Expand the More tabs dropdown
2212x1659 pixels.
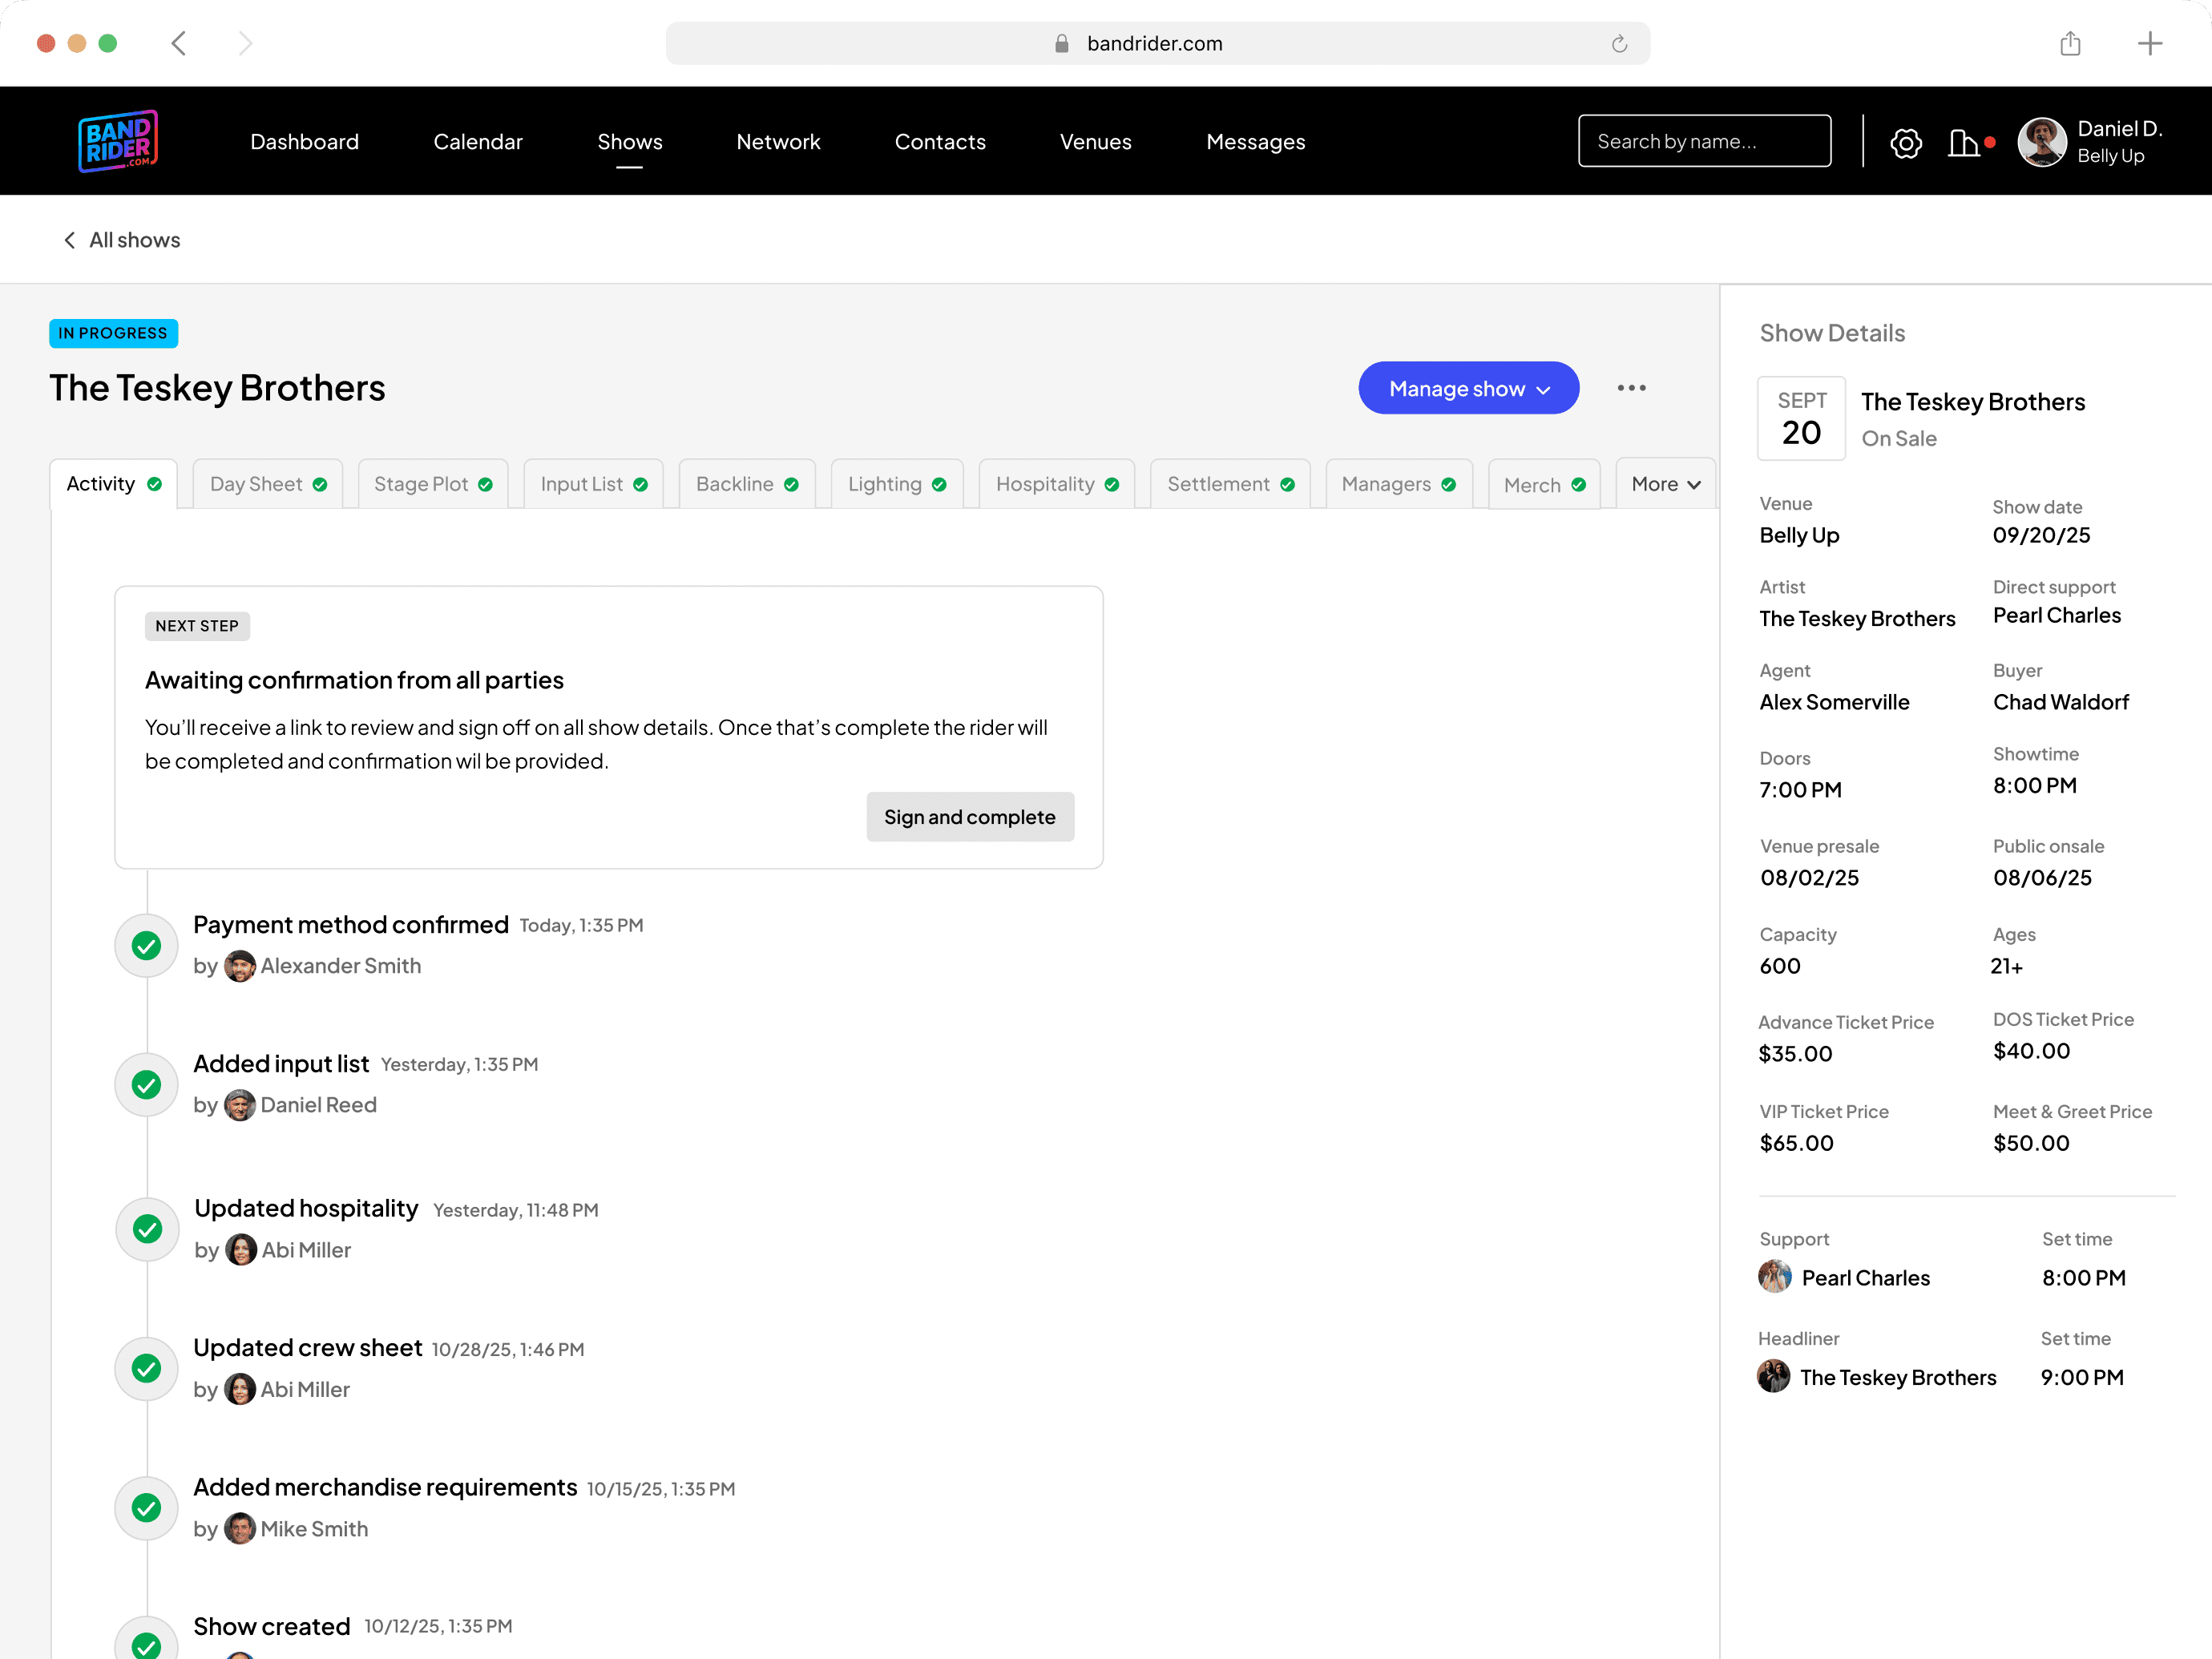tap(1665, 484)
